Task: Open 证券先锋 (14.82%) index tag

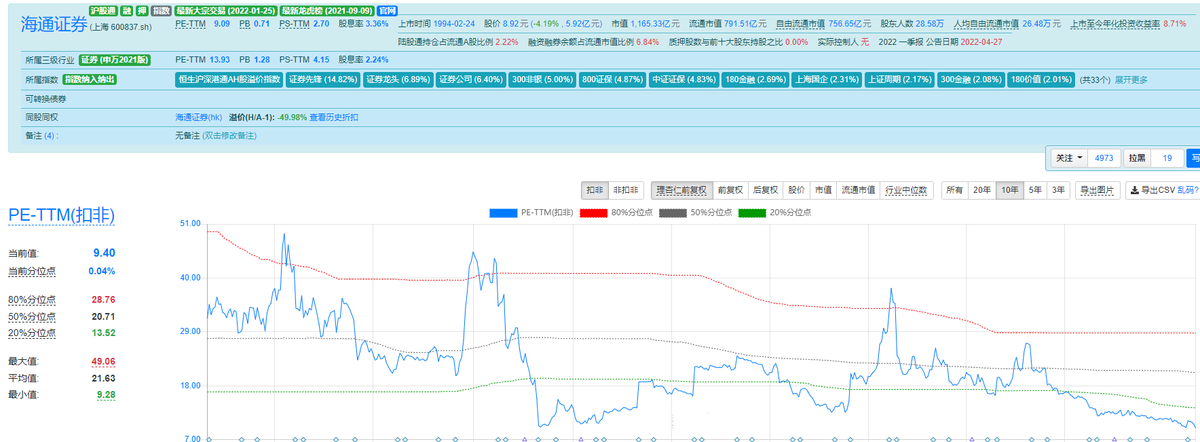Action: [x=322, y=79]
